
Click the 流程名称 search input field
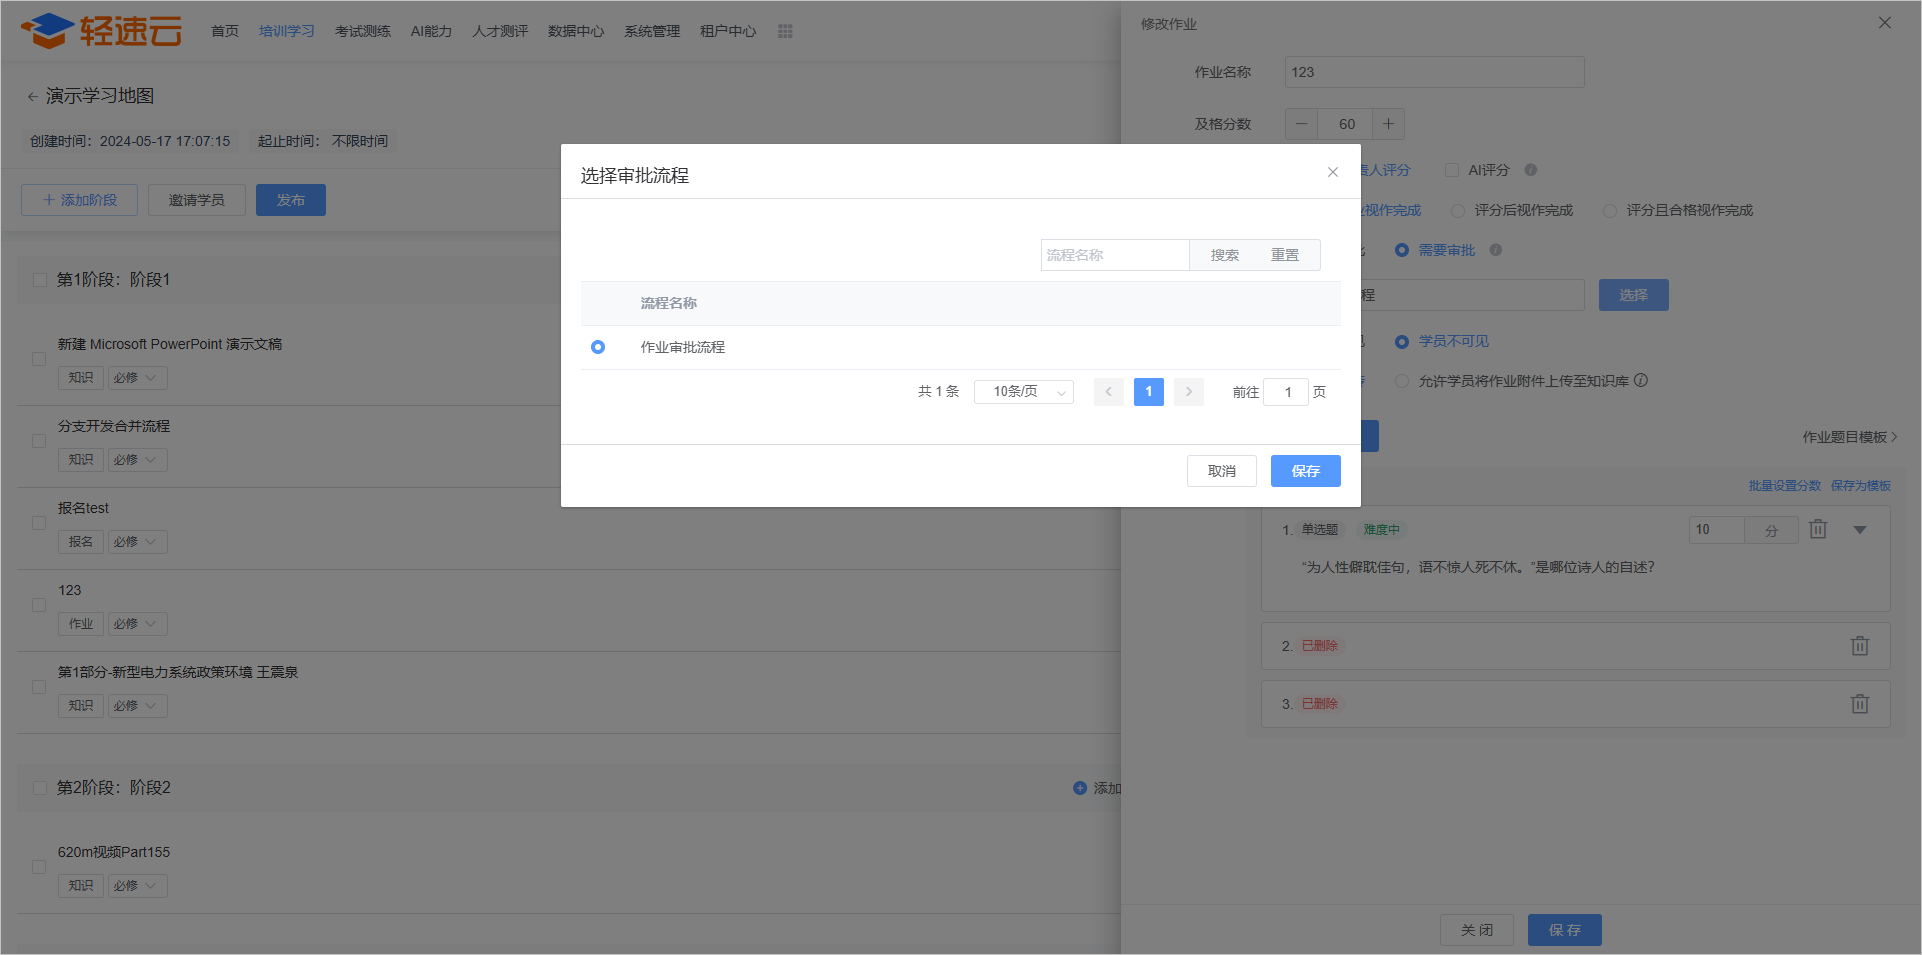(1114, 255)
